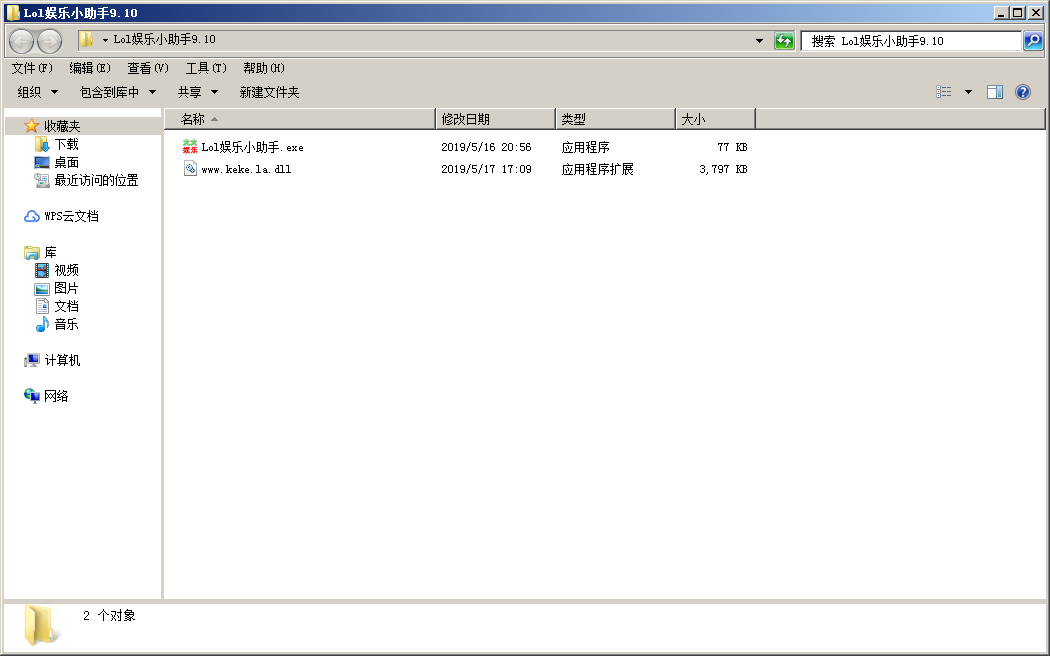Select the www.keke.la.dll file icon
This screenshot has height=656, width=1050.
190,169
